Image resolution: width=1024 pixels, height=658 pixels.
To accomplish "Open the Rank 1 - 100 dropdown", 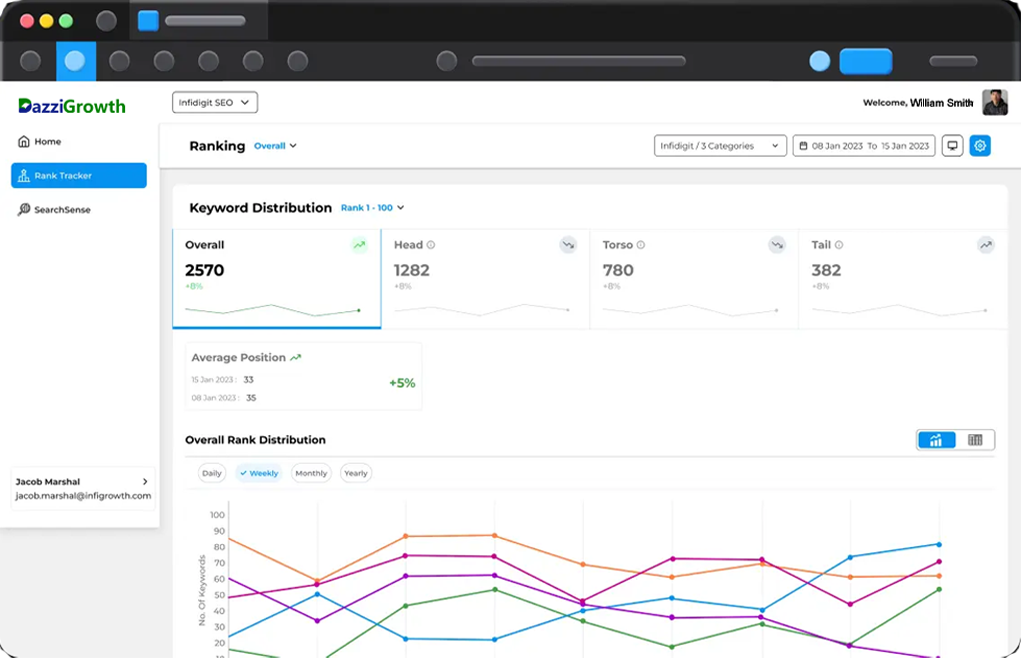I will [x=372, y=208].
